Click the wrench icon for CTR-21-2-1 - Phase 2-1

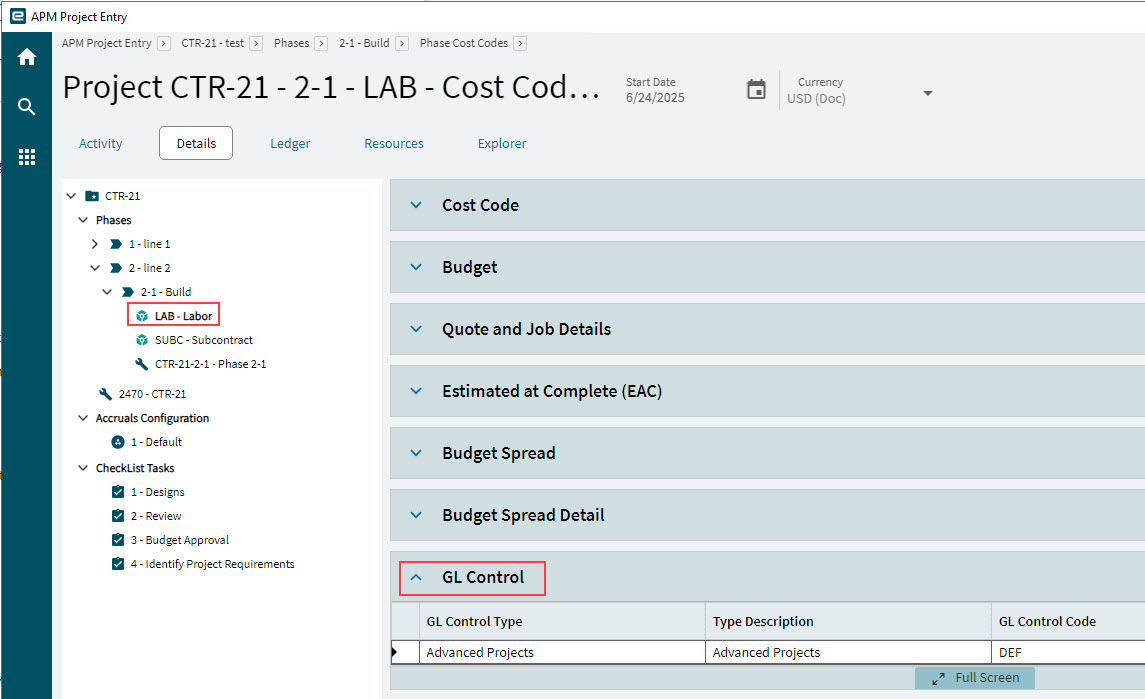[x=142, y=364]
